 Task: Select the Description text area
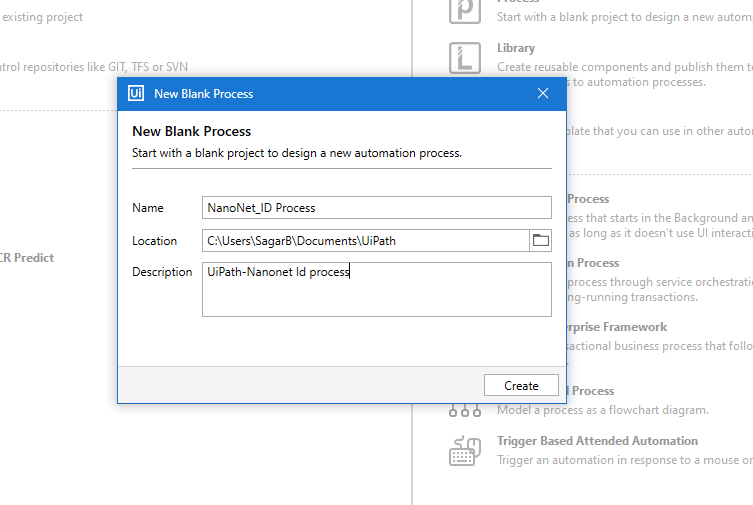pyautogui.click(x=376, y=289)
